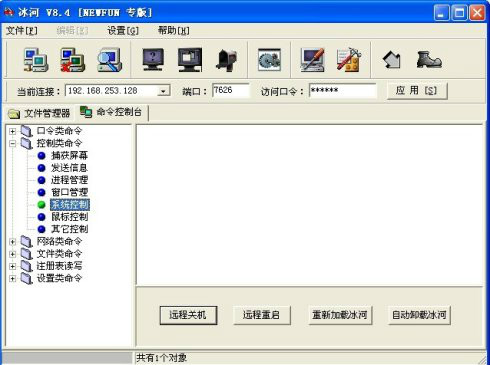Click the delete host icon with red X

[72, 60]
